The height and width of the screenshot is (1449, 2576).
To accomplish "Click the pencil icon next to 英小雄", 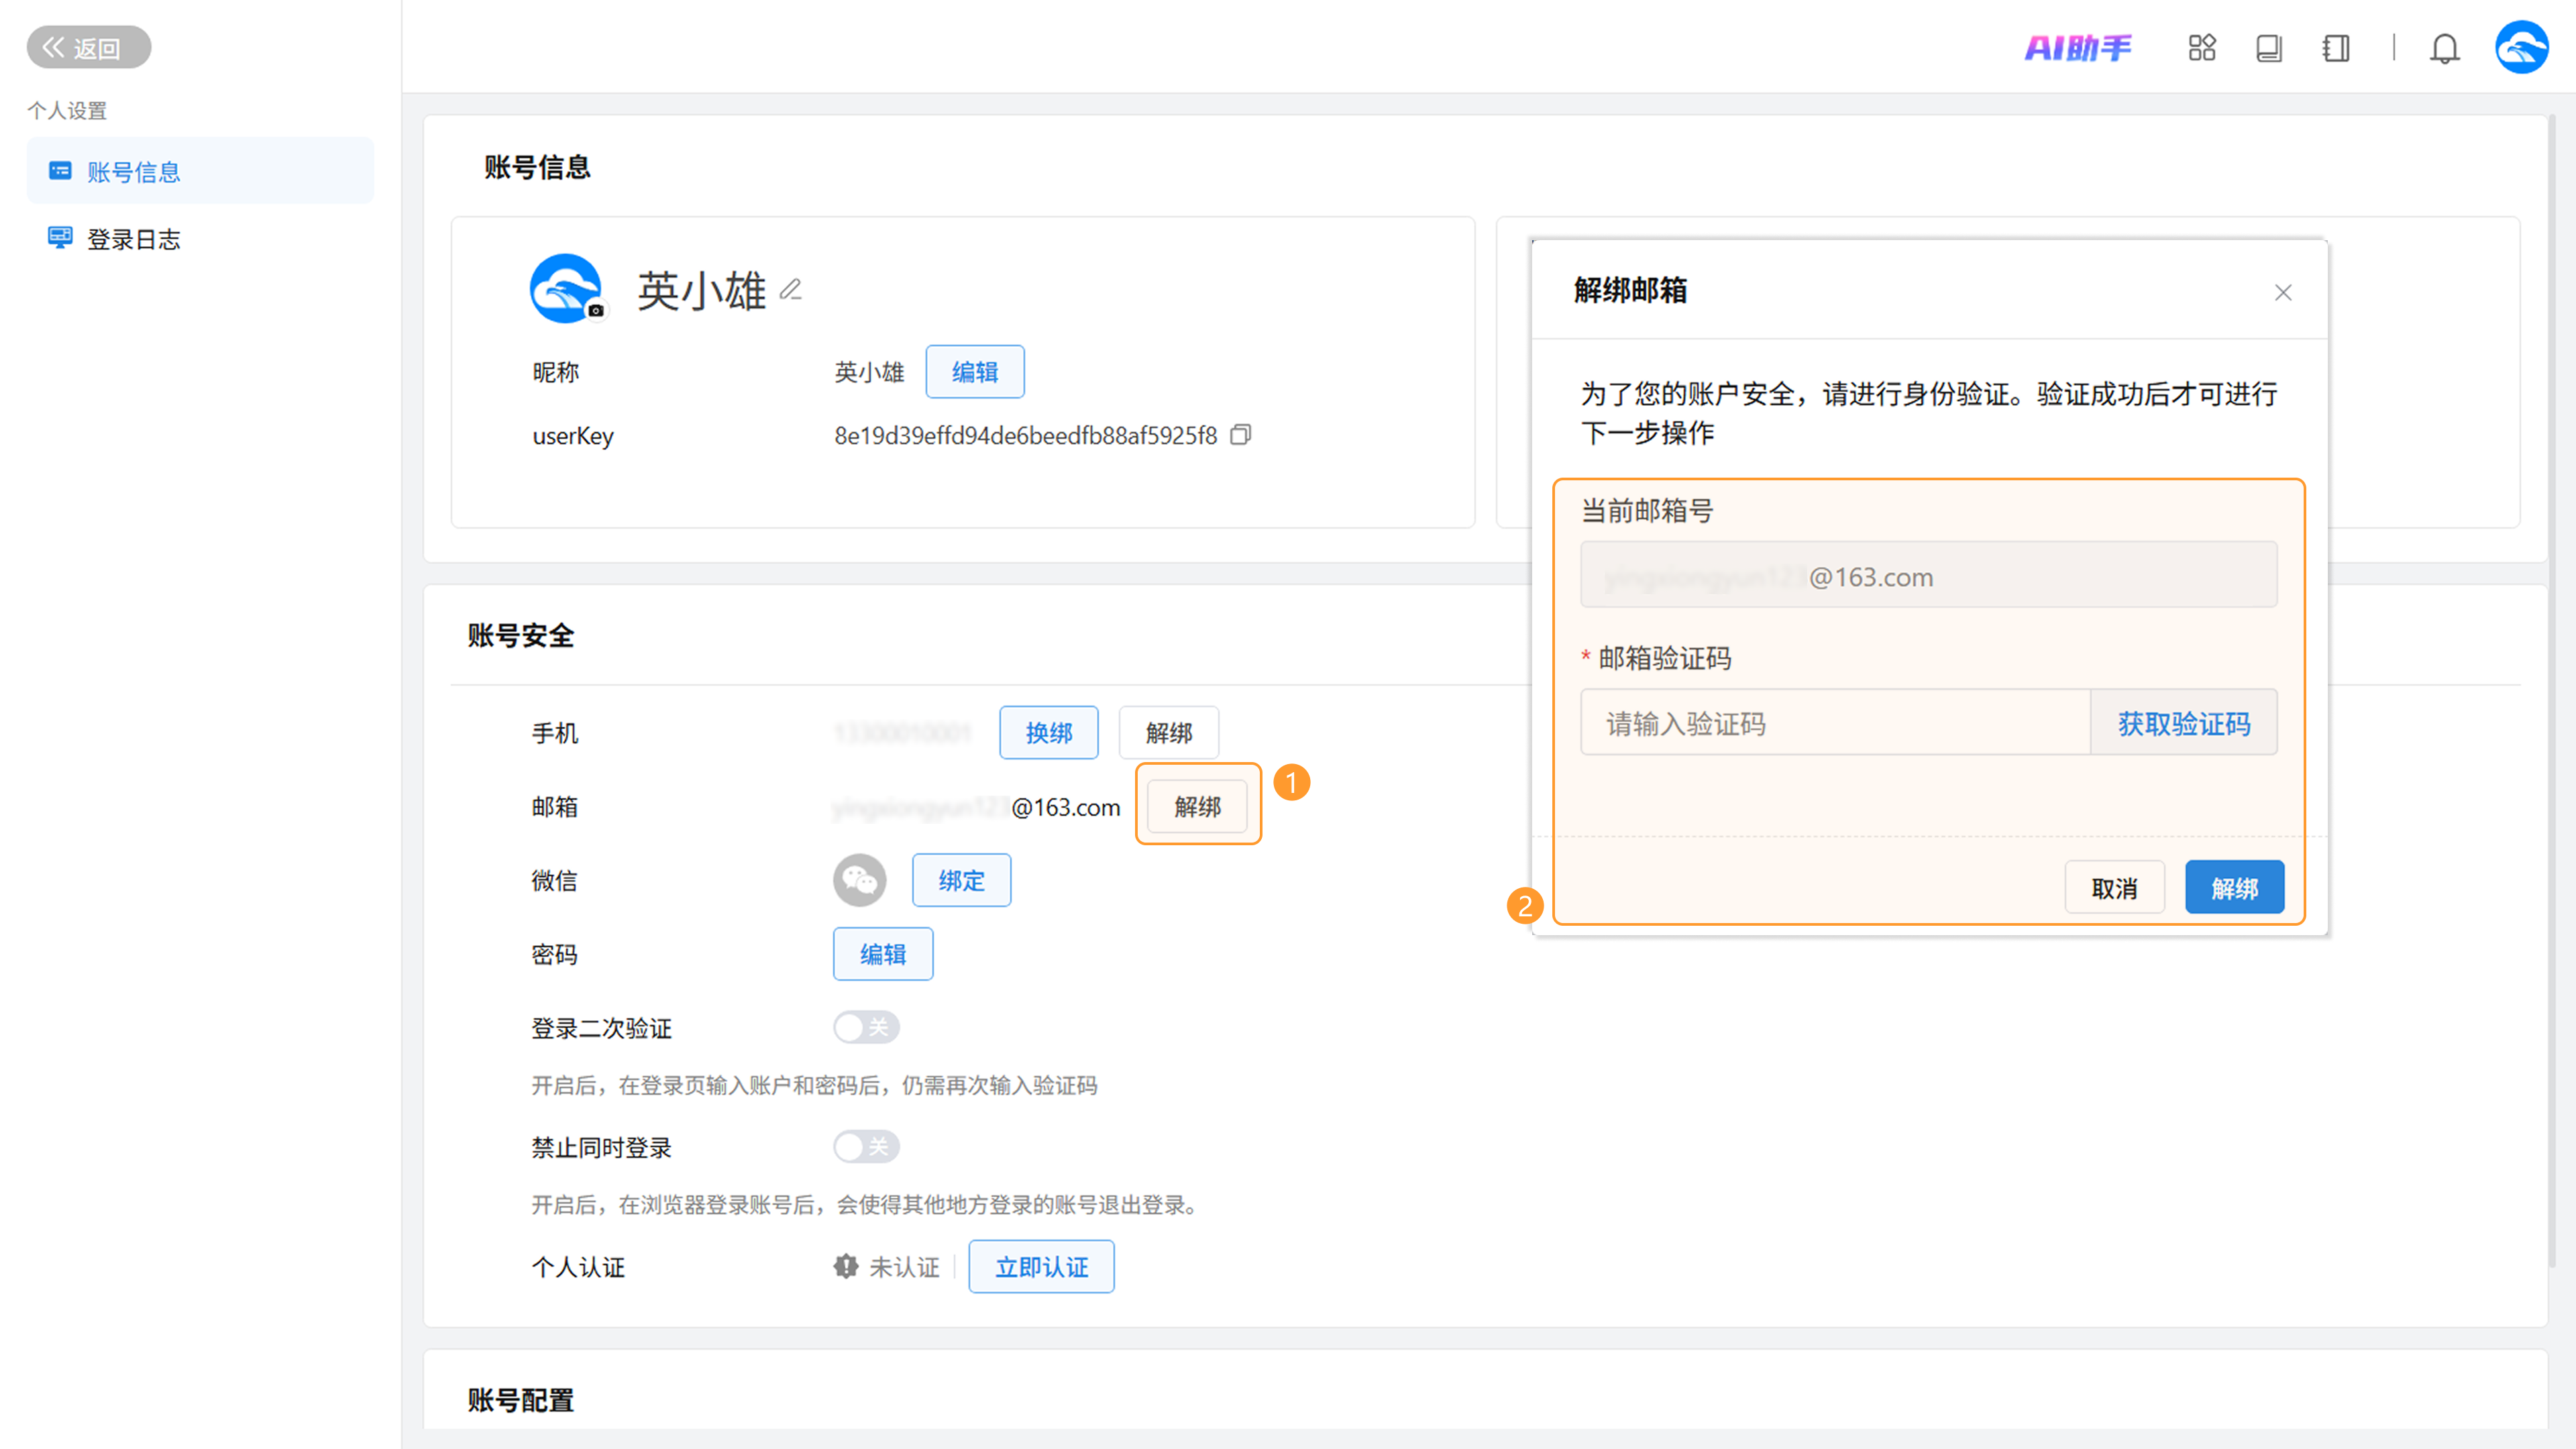I will 791,290.
